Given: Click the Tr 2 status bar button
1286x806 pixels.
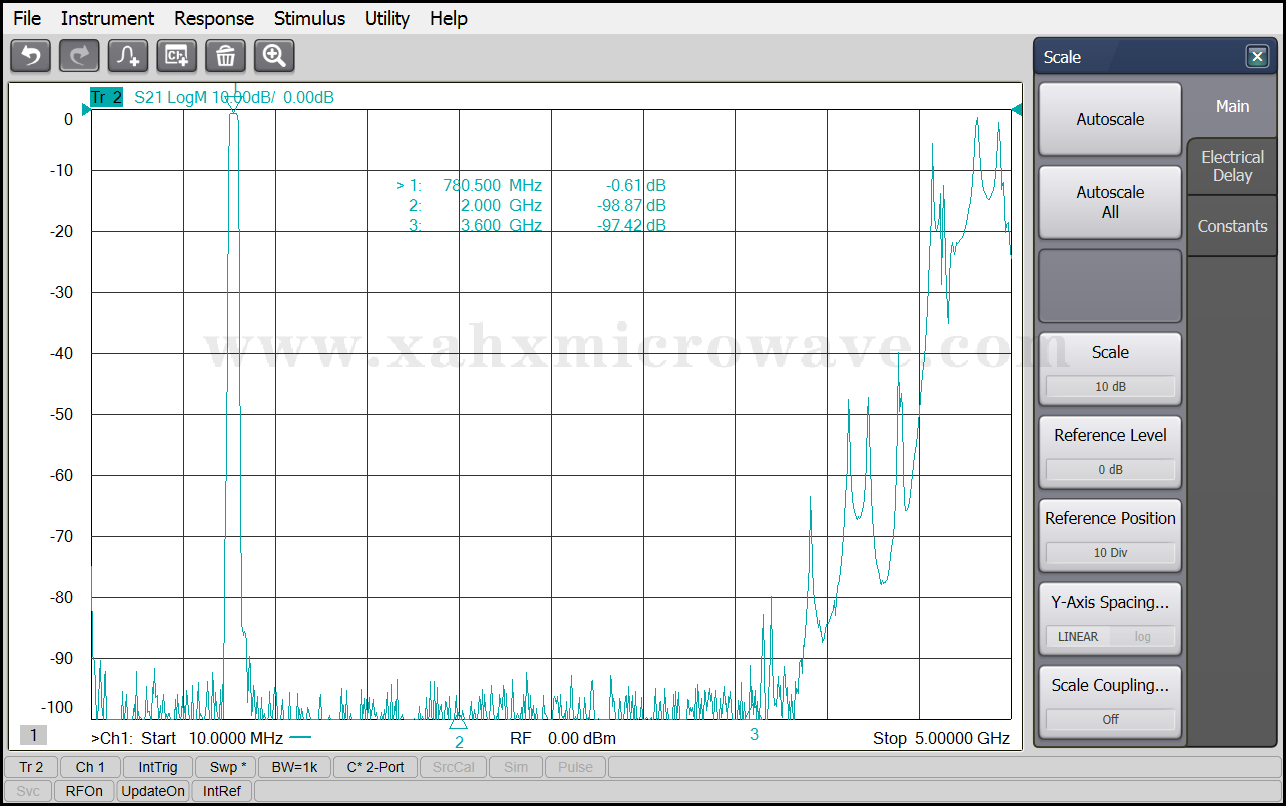Looking at the screenshot, I should (31, 767).
